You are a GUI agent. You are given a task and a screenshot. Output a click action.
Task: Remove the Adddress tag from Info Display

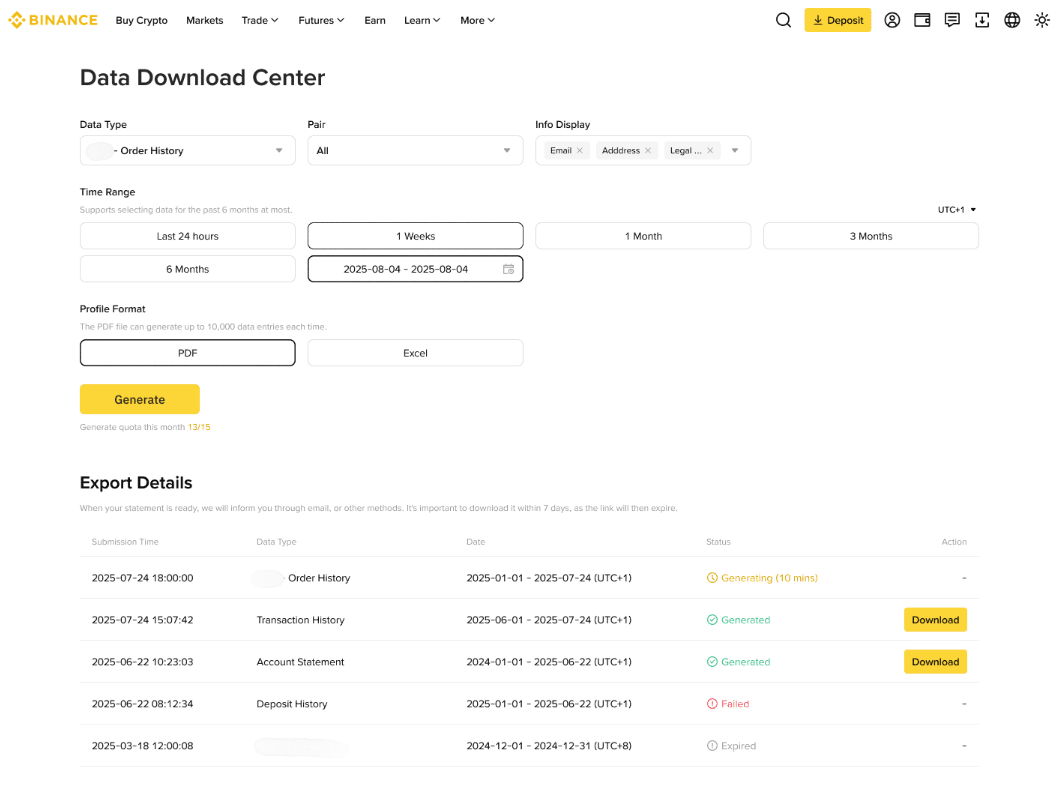648,151
